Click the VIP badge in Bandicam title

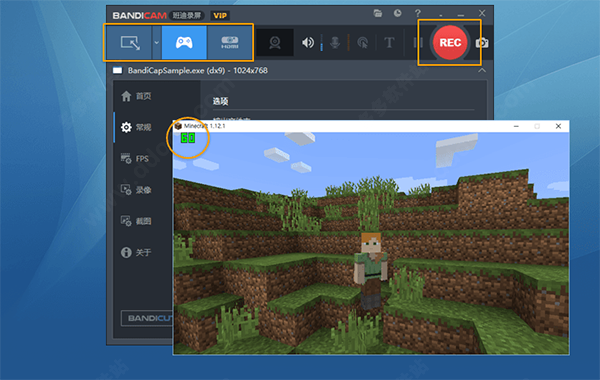point(220,16)
